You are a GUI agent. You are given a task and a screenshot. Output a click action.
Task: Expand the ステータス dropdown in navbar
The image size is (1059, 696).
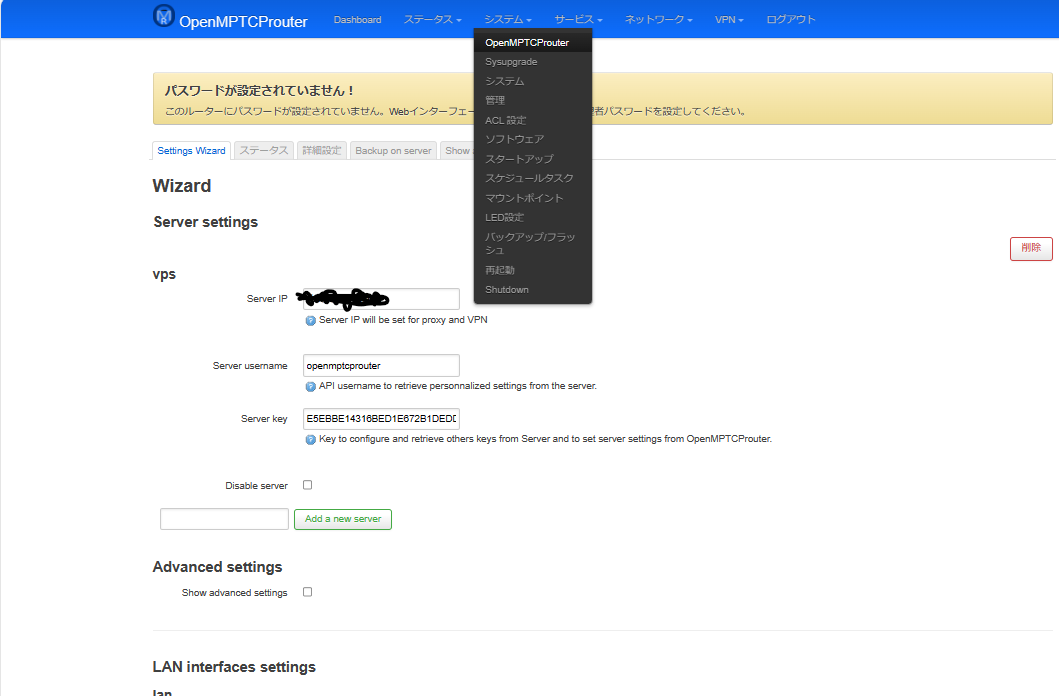pyautogui.click(x=432, y=20)
